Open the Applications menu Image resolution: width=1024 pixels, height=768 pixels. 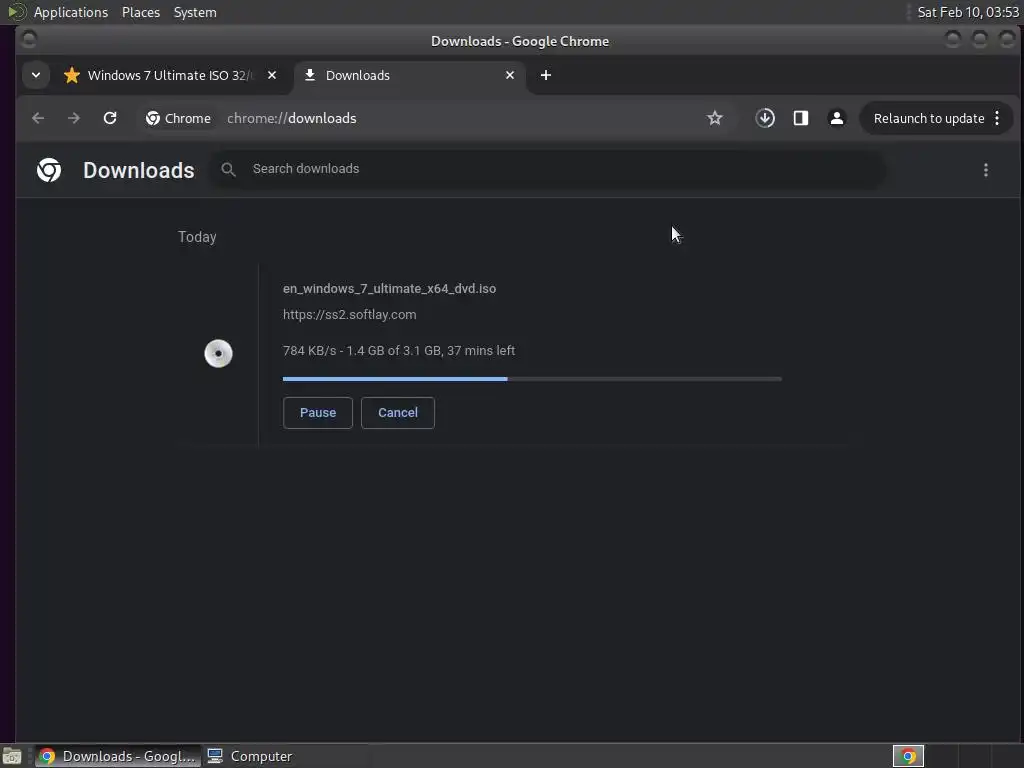point(71,12)
